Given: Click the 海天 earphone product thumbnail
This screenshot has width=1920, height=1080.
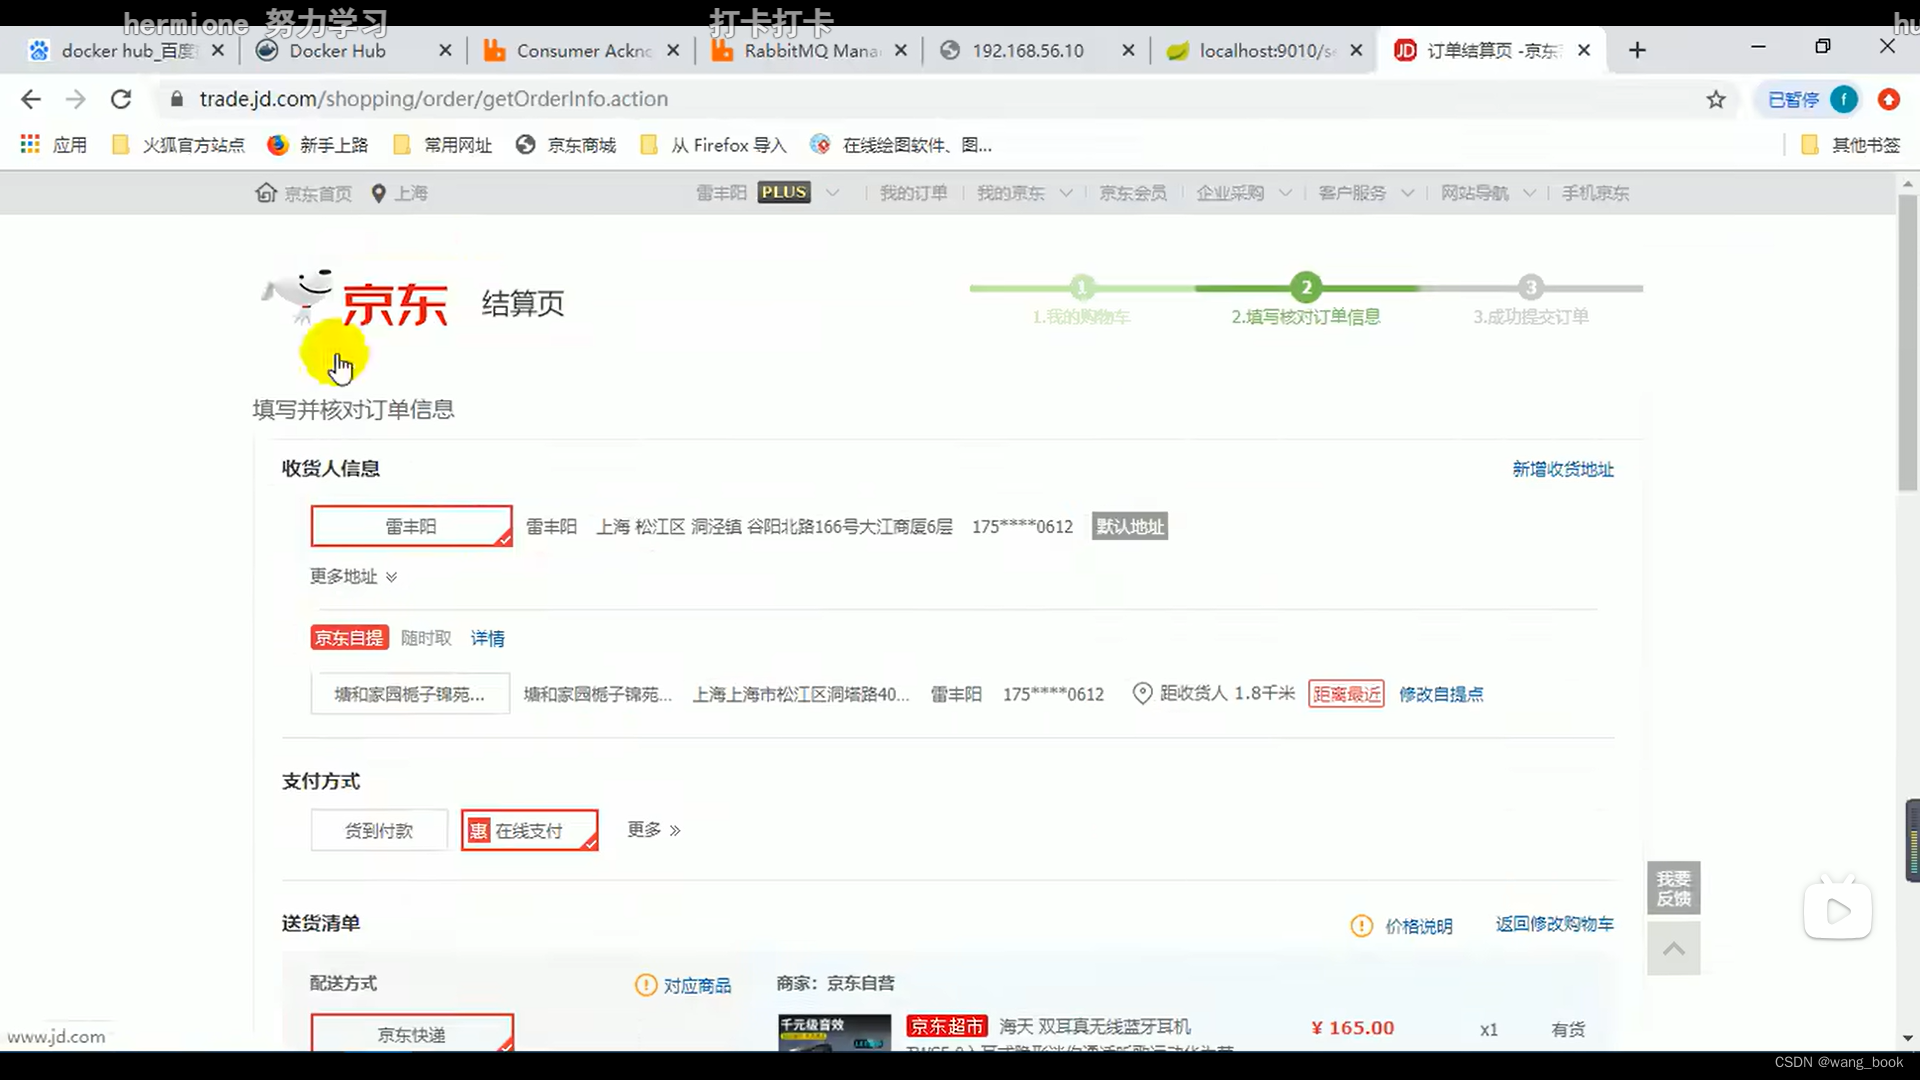Looking at the screenshot, I should (835, 1032).
